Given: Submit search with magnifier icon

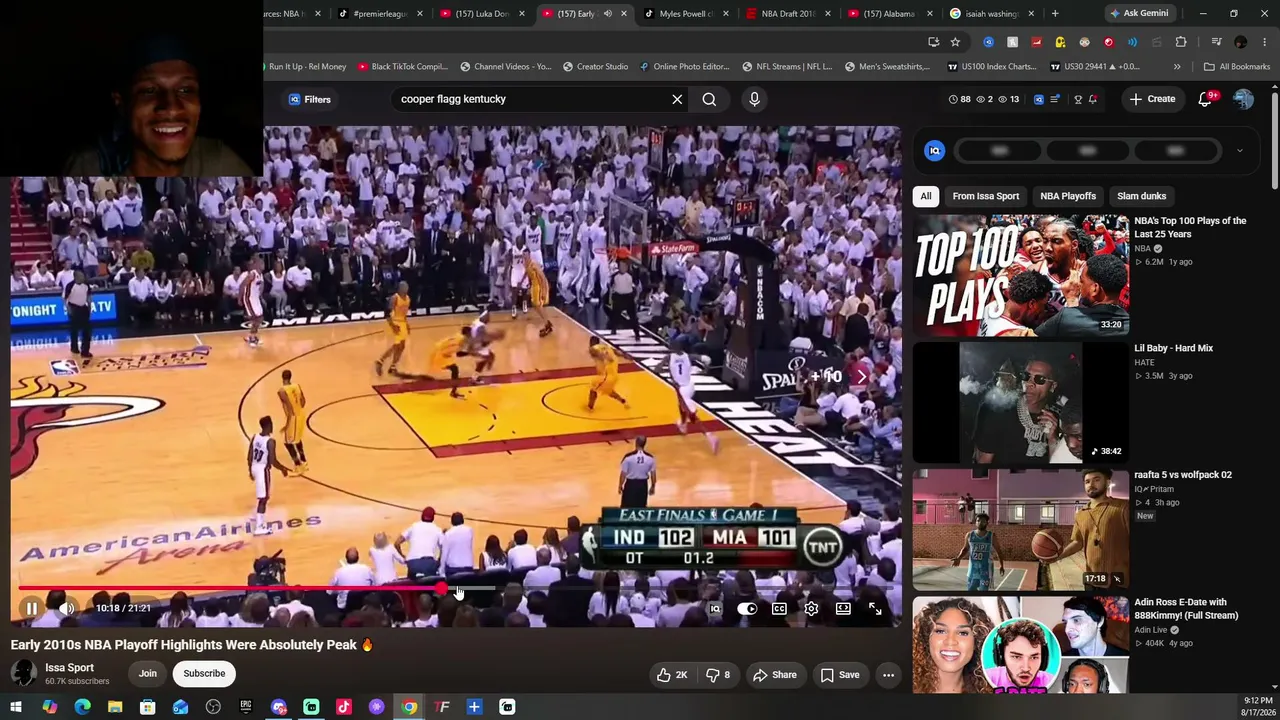Looking at the screenshot, I should coord(709,99).
